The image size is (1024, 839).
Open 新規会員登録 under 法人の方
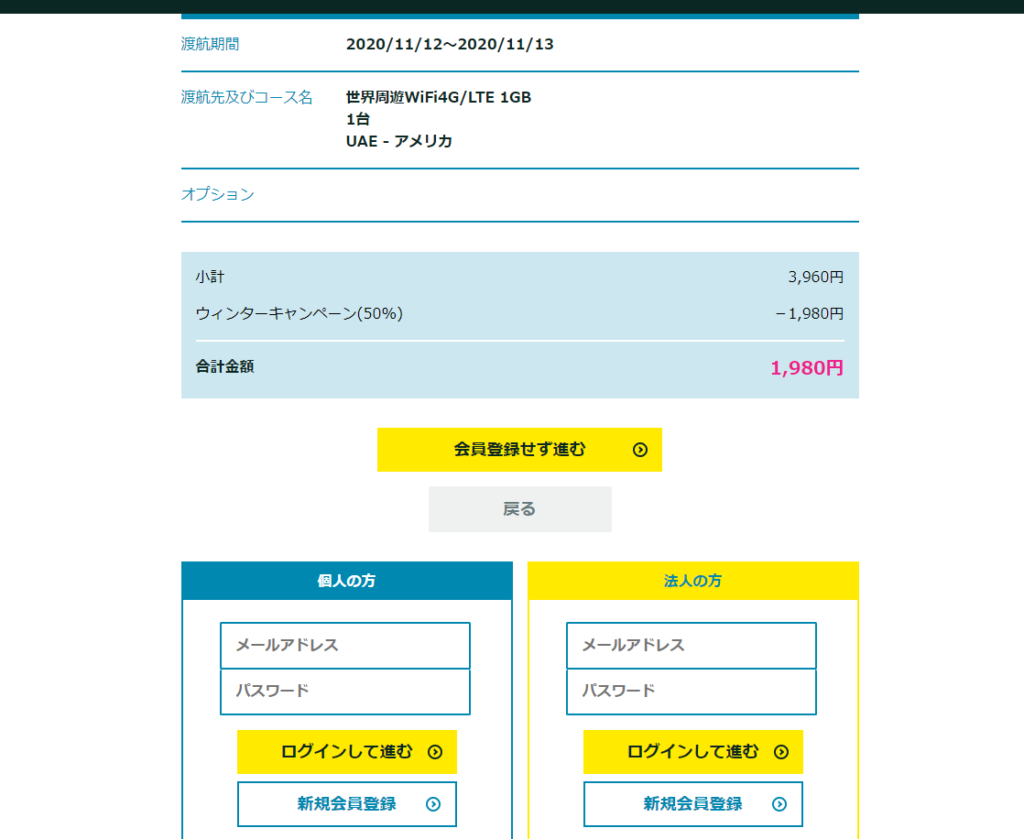tap(693, 804)
